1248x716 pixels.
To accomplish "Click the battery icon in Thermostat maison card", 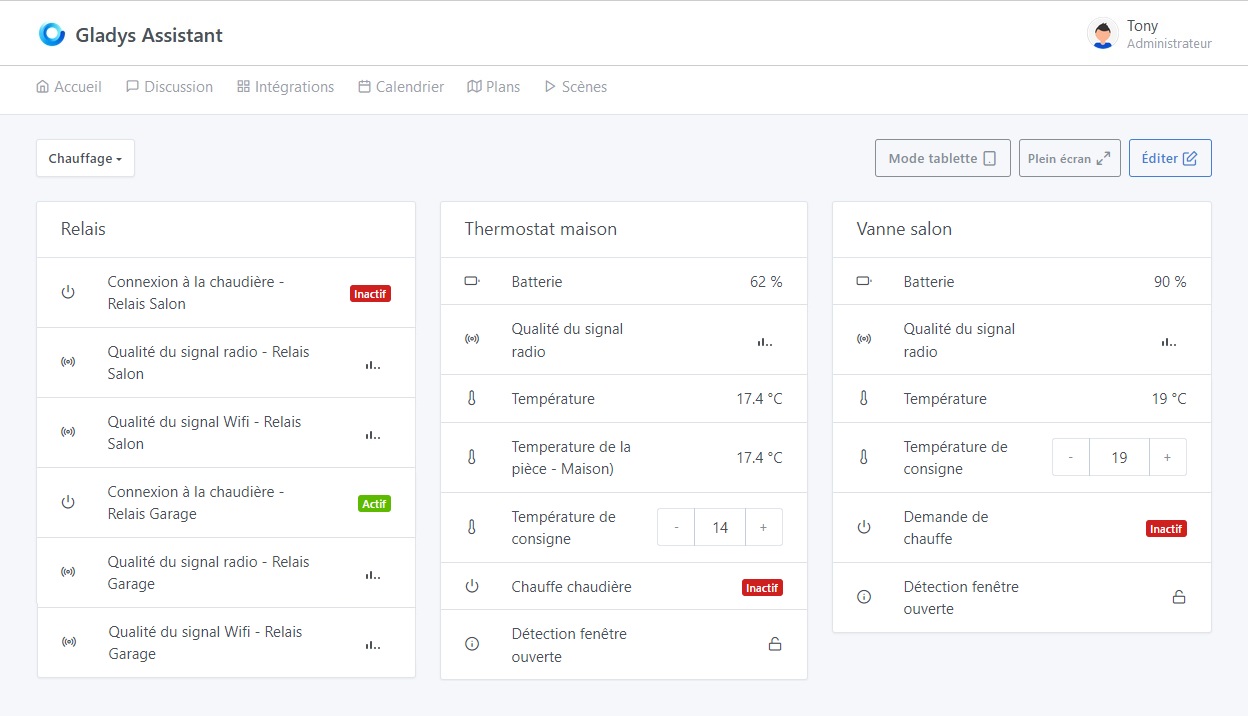I will [x=472, y=281].
